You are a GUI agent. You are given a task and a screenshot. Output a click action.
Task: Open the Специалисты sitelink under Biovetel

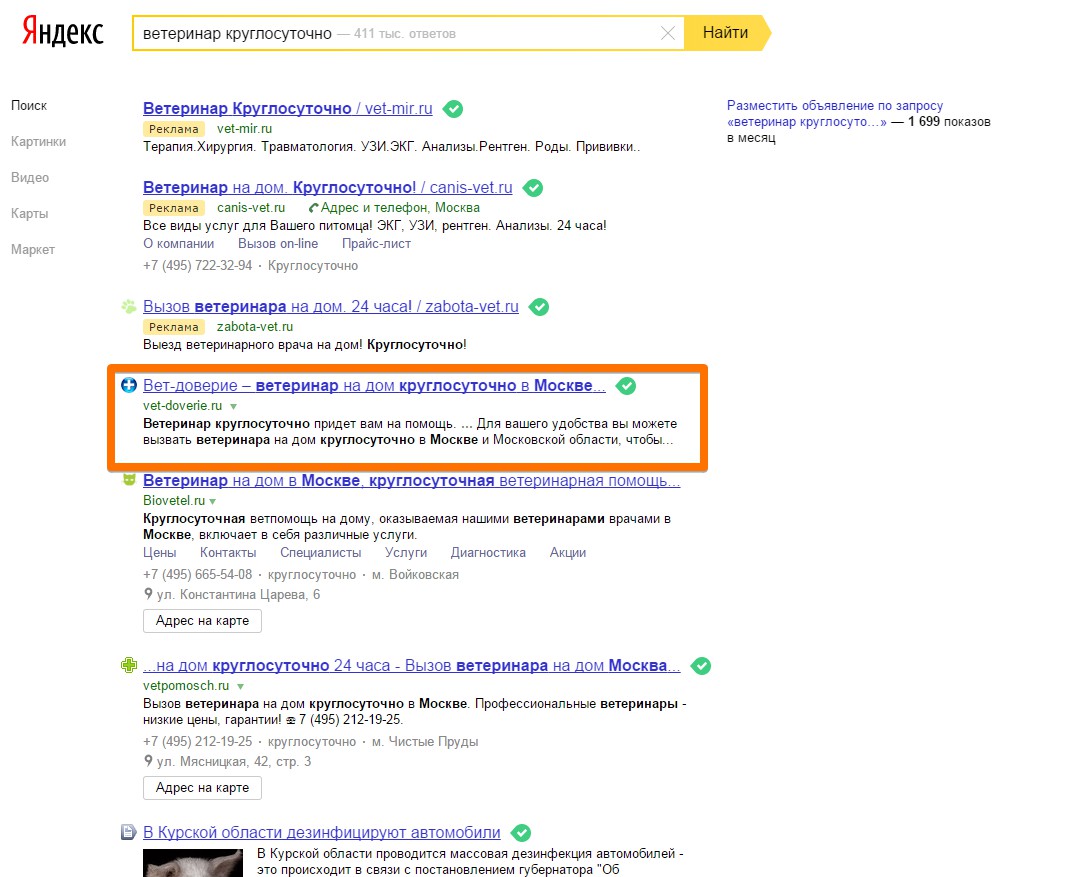320,552
